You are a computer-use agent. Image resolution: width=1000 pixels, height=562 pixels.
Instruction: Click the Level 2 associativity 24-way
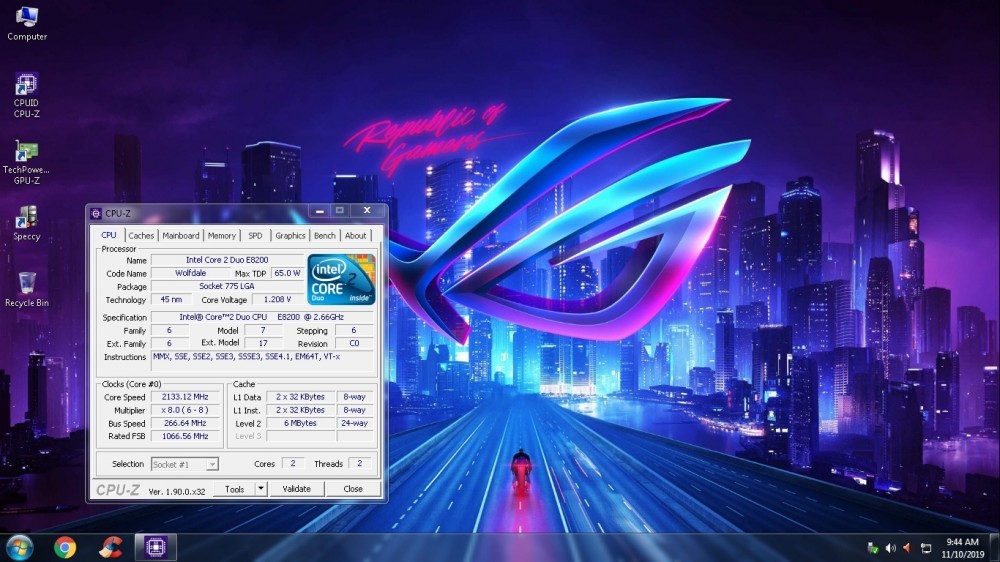(355, 423)
